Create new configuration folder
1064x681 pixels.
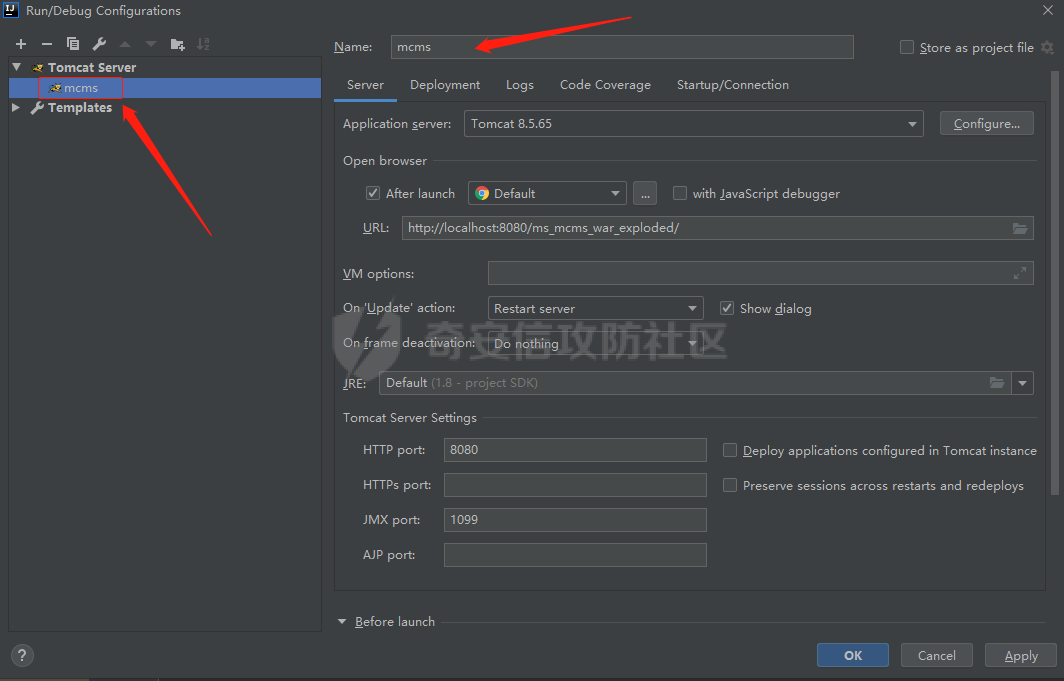178,44
